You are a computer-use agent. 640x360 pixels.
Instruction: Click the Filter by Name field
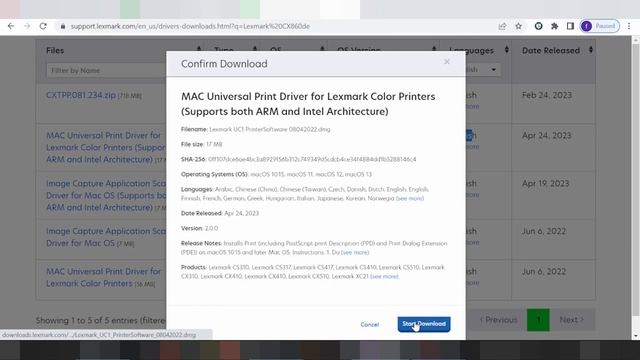(x=106, y=70)
